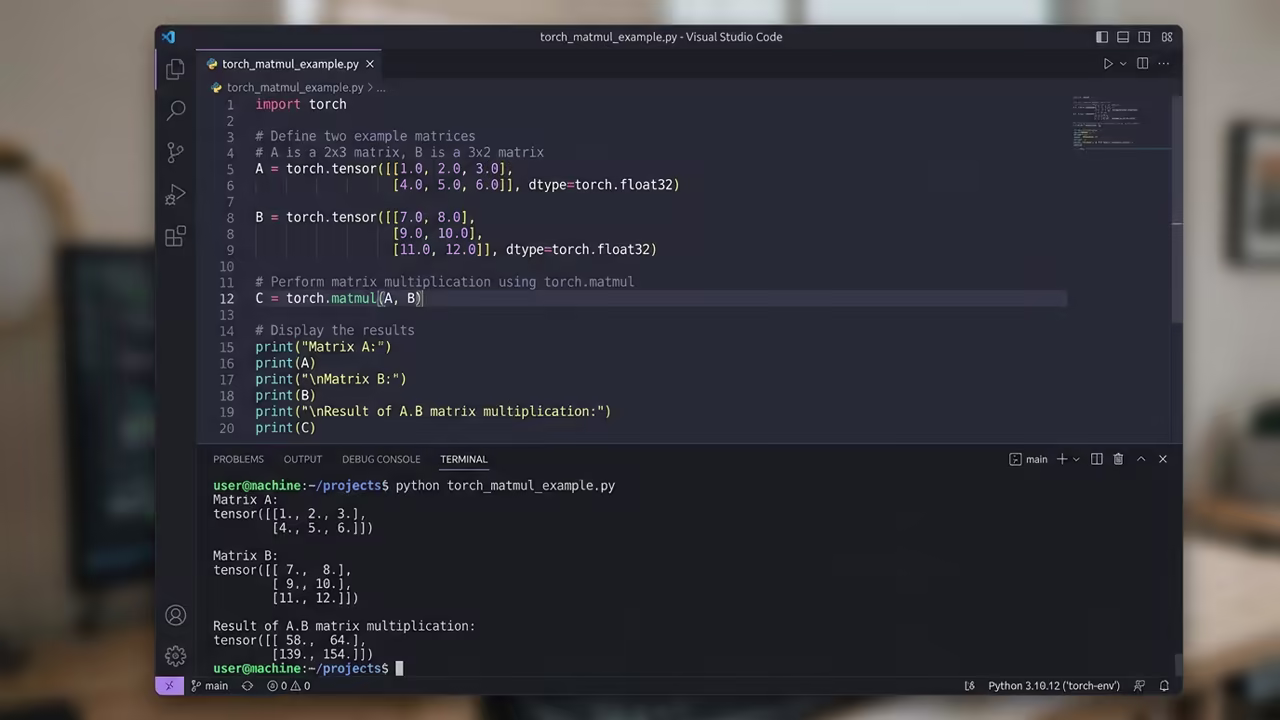
Task: Close the terminal panel
Action: (x=1162, y=459)
